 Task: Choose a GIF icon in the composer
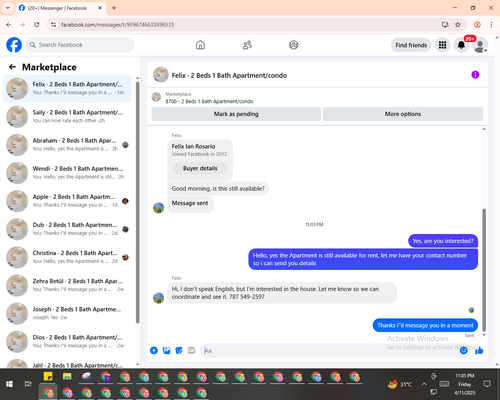coord(191,350)
